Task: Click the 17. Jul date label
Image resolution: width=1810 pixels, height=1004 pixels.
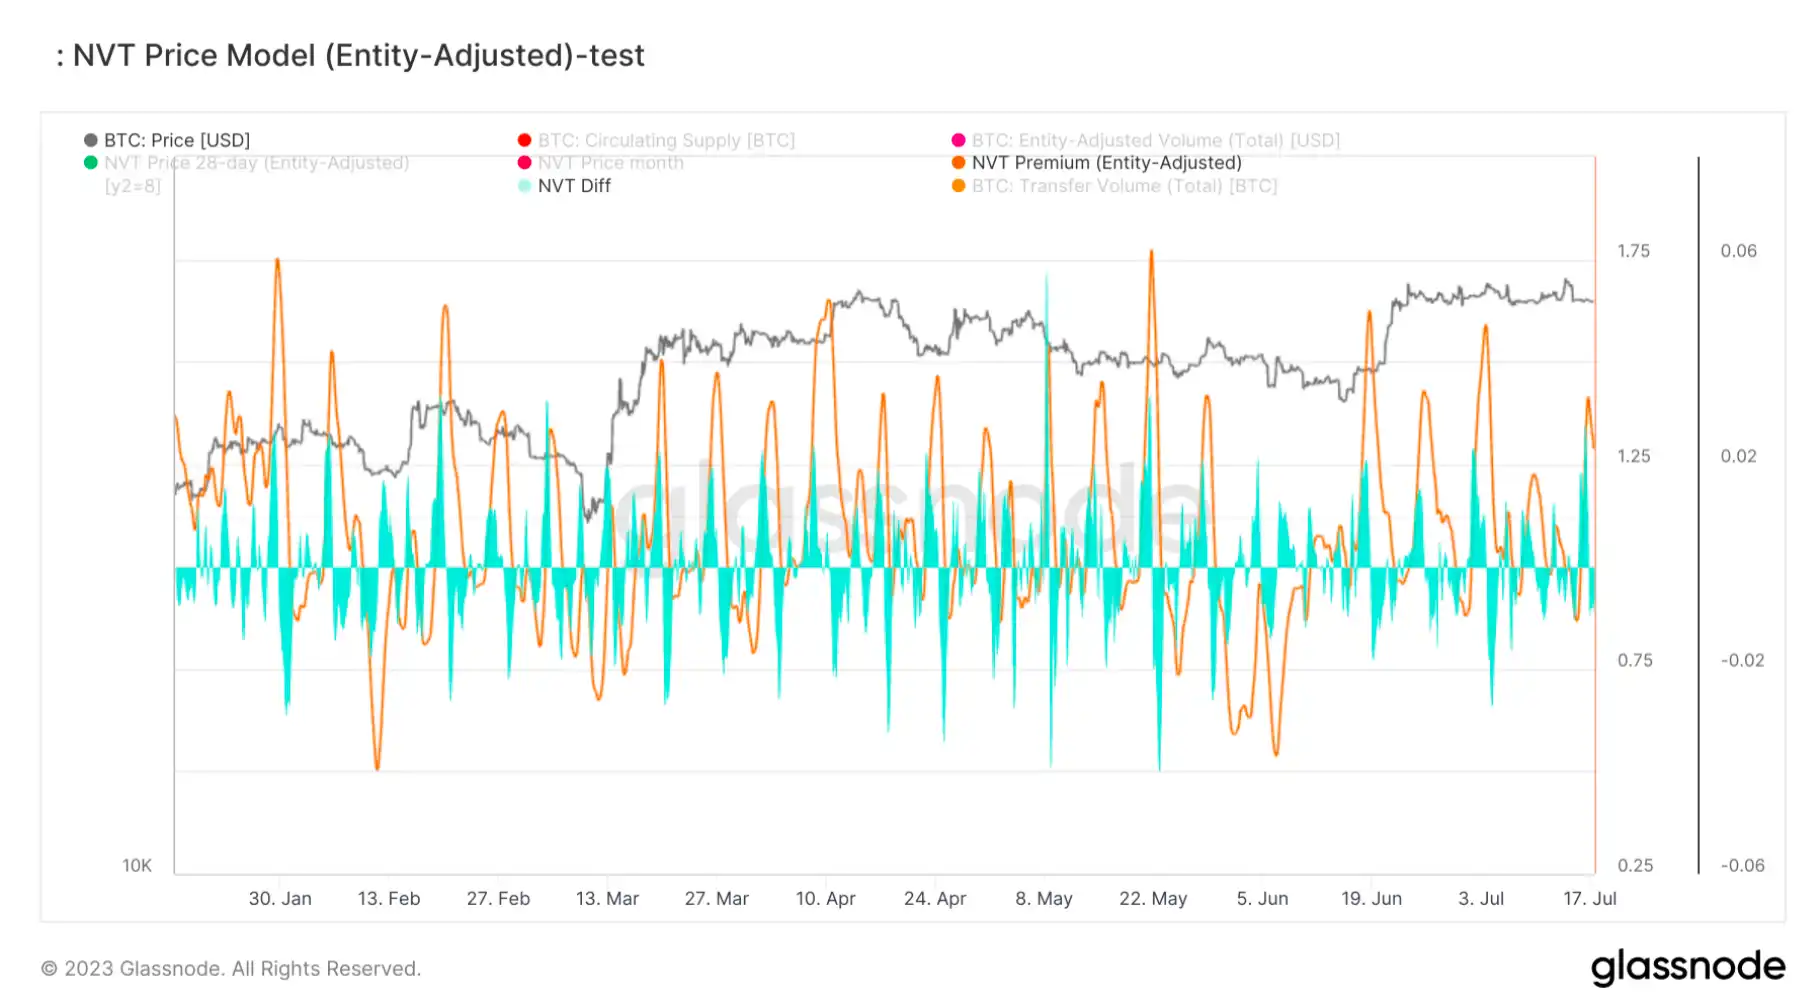Action: 1590,899
